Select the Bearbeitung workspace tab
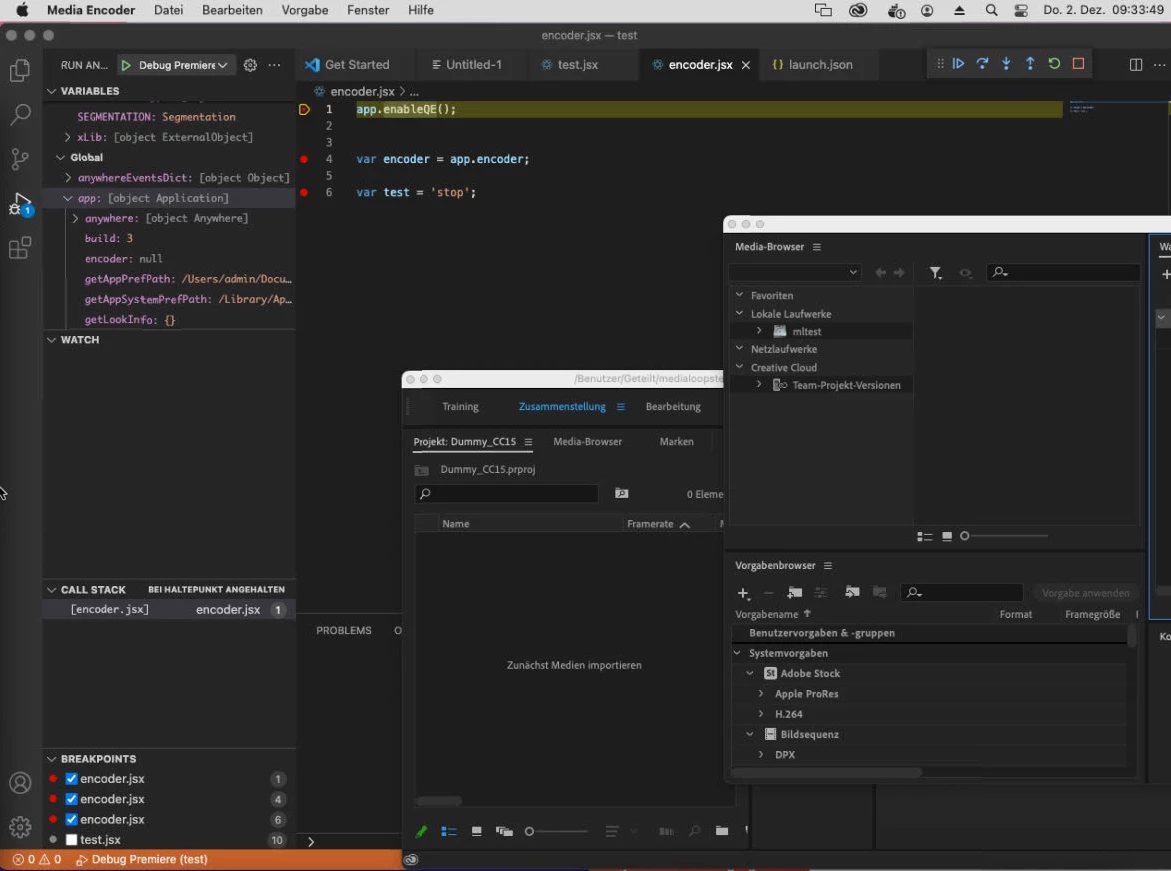This screenshot has width=1171, height=871. [x=673, y=406]
